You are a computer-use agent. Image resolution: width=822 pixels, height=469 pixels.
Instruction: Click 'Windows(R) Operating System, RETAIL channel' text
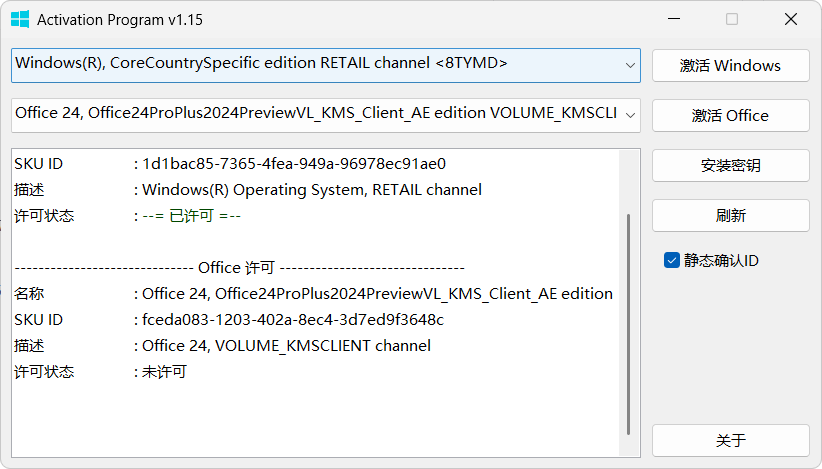click(312, 190)
